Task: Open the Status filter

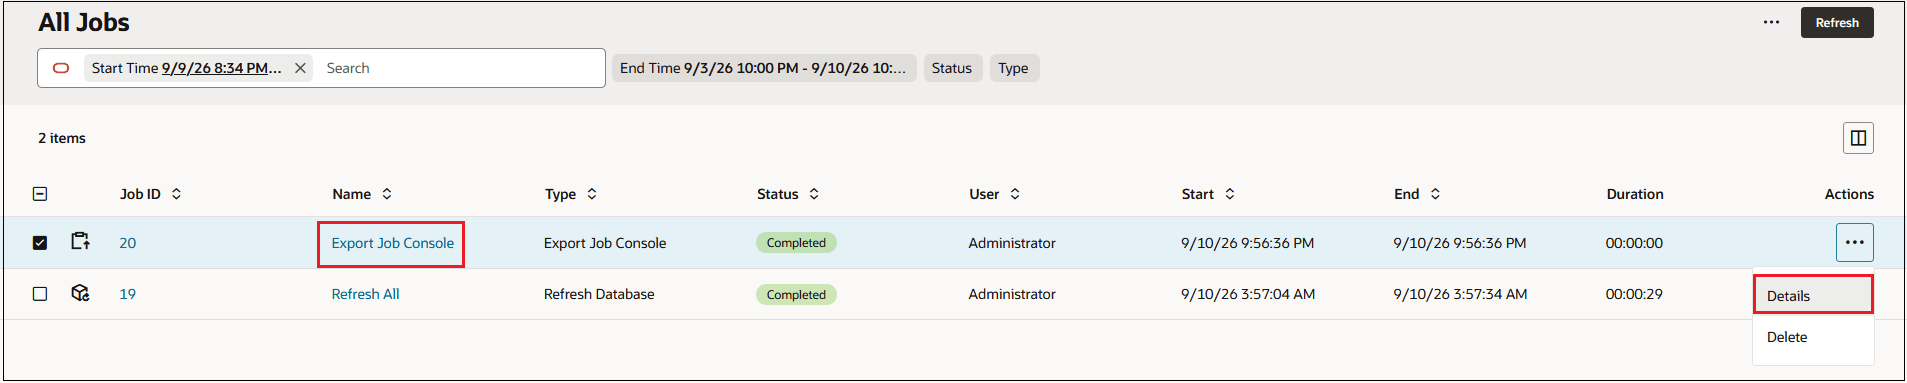Action: pyautogui.click(x=952, y=68)
